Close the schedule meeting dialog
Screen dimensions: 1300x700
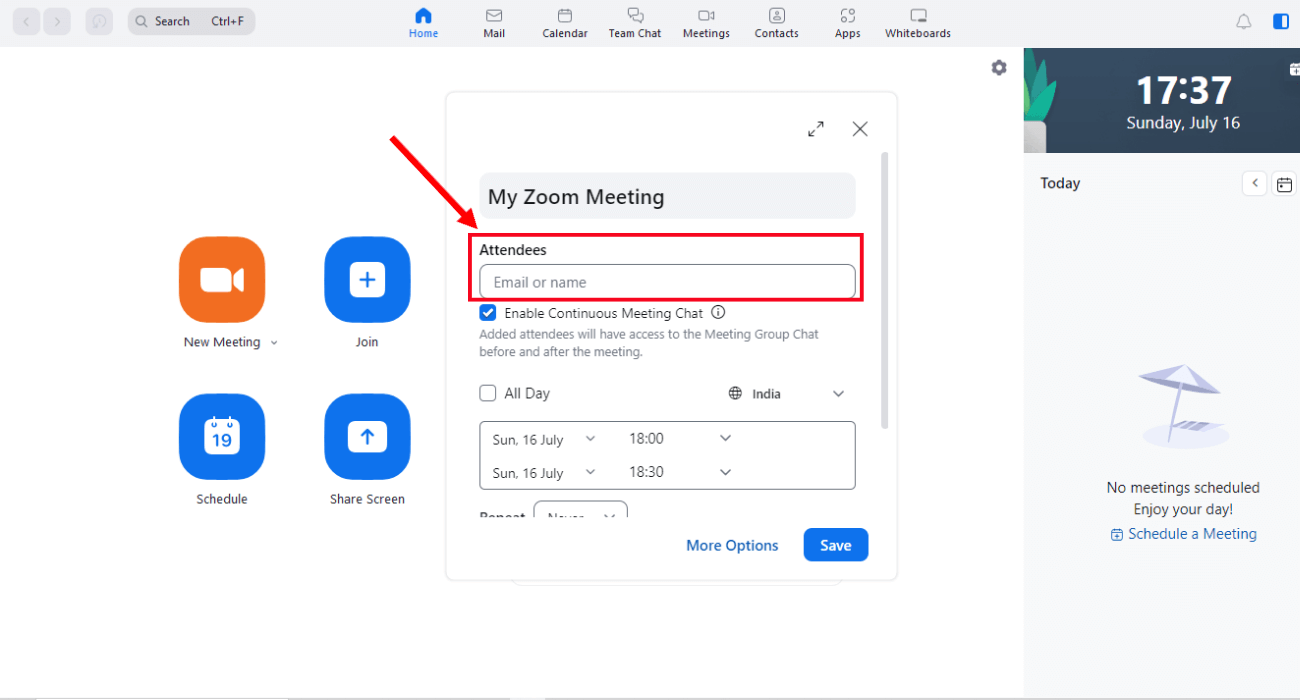pyautogui.click(x=860, y=129)
